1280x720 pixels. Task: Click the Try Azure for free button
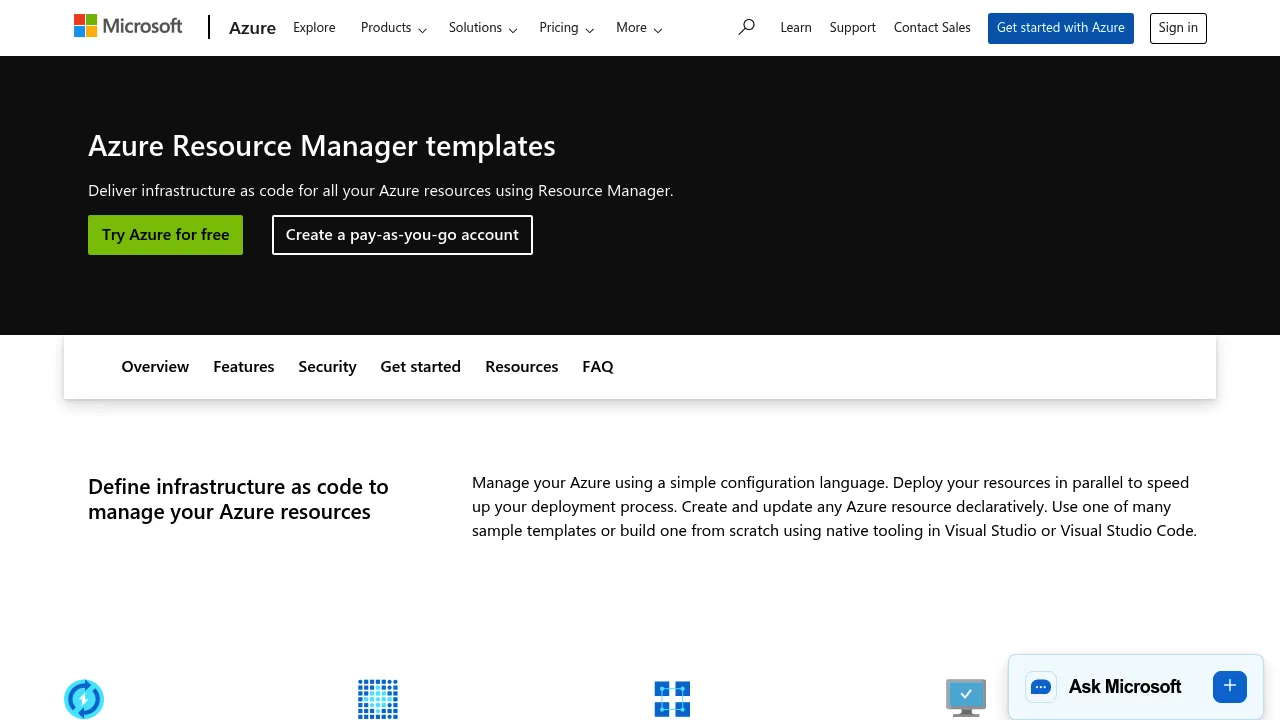click(x=165, y=235)
